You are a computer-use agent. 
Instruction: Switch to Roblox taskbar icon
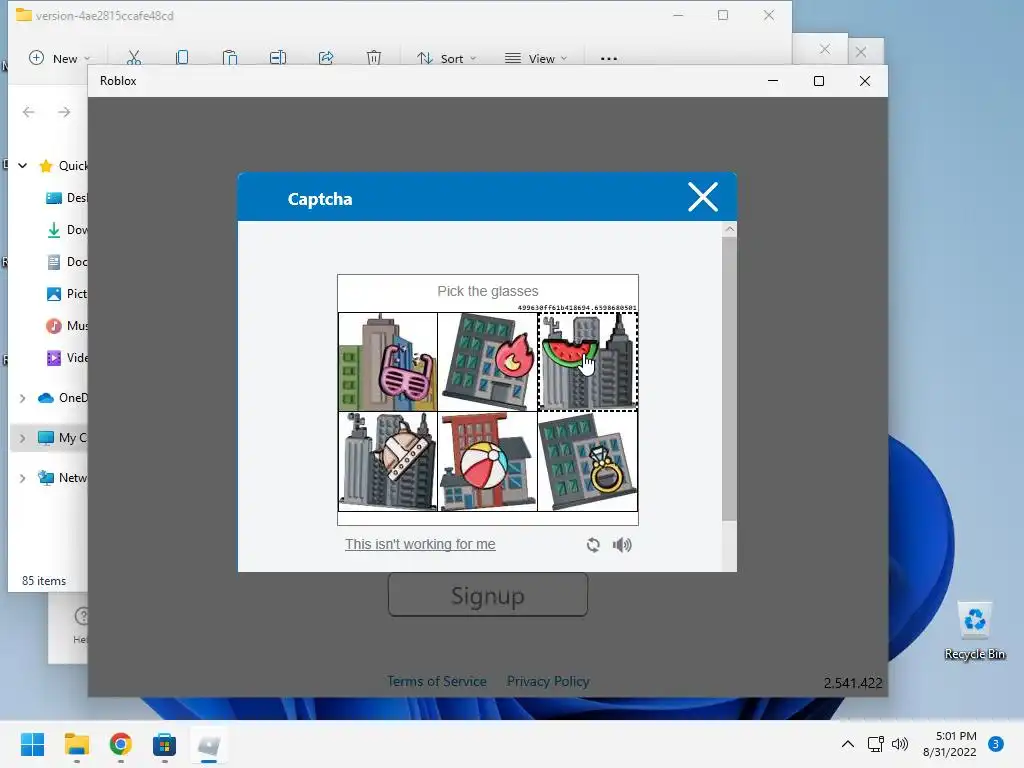(208, 744)
